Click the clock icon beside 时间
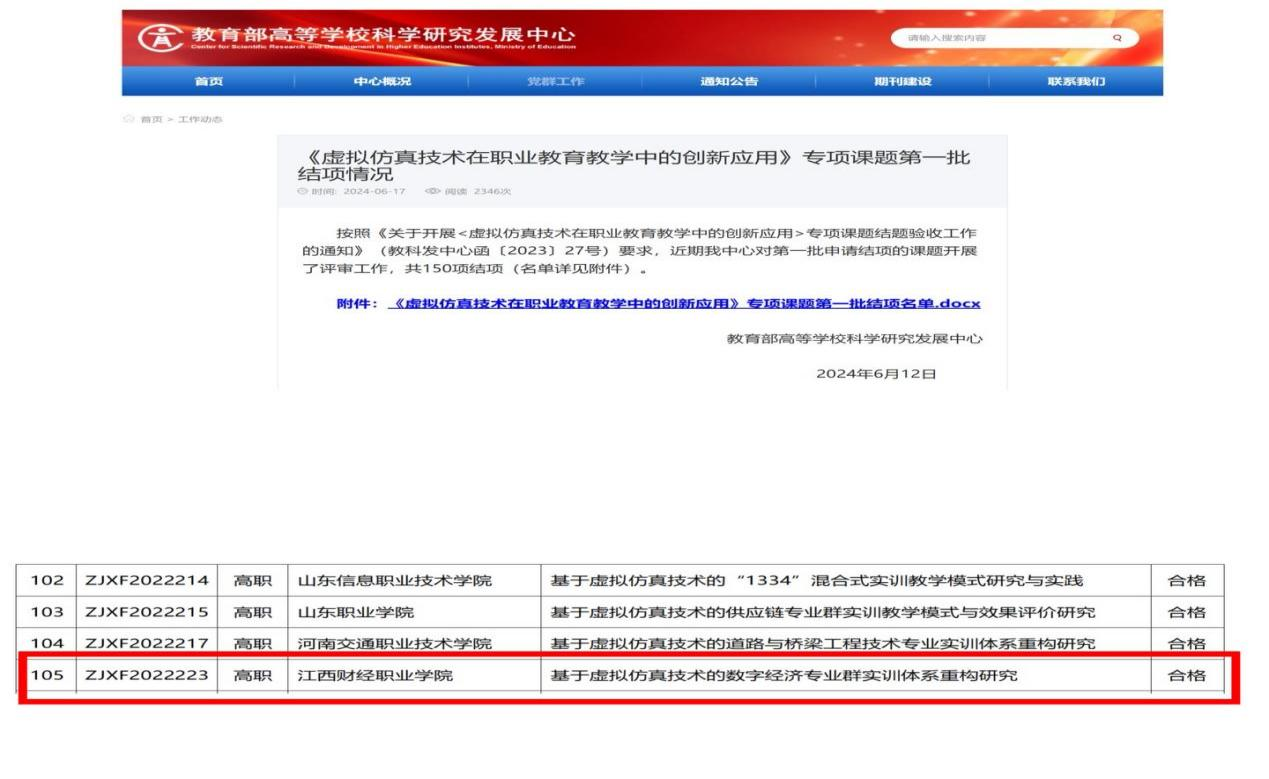The height and width of the screenshot is (779, 1269). coord(301,190)
